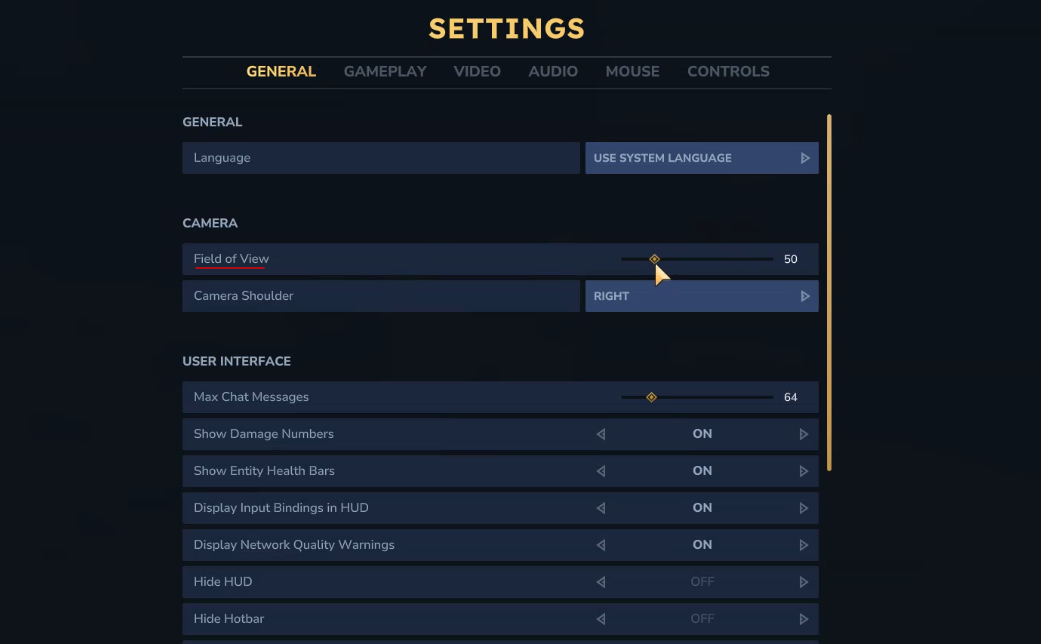Click left arrow for Show Damage Numbers

coord(601,434)
